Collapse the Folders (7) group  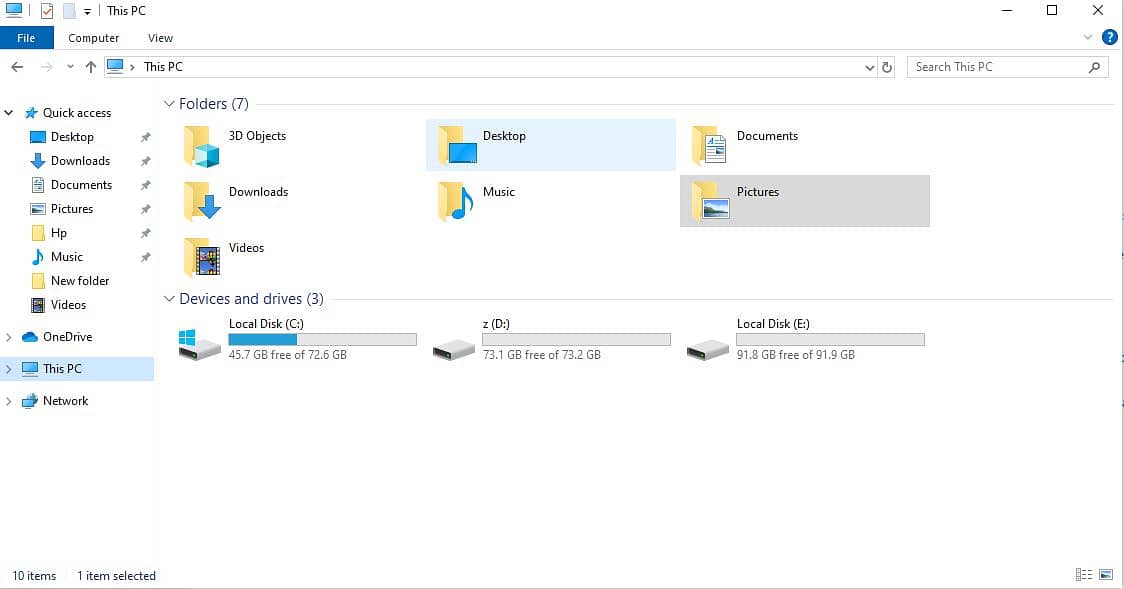169,104
